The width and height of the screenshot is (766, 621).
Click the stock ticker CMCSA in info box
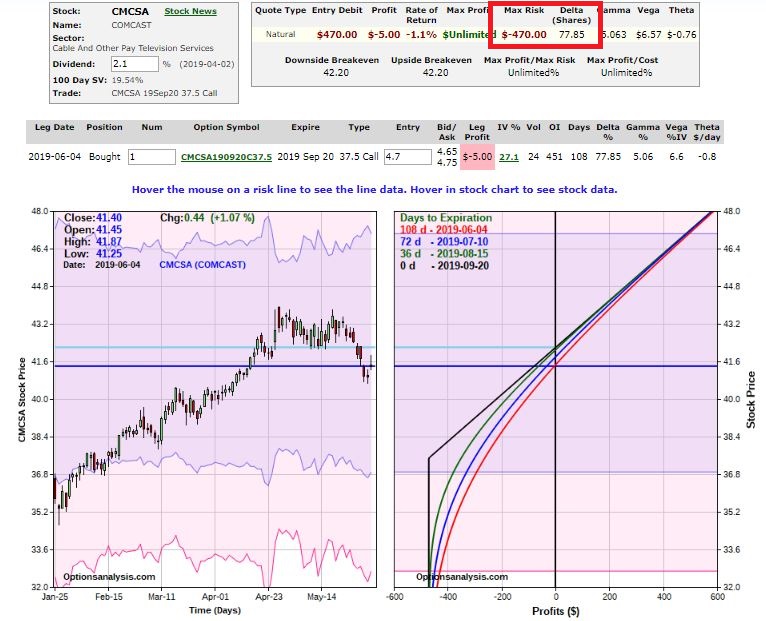pyautogui.click(x=130, y=11)
